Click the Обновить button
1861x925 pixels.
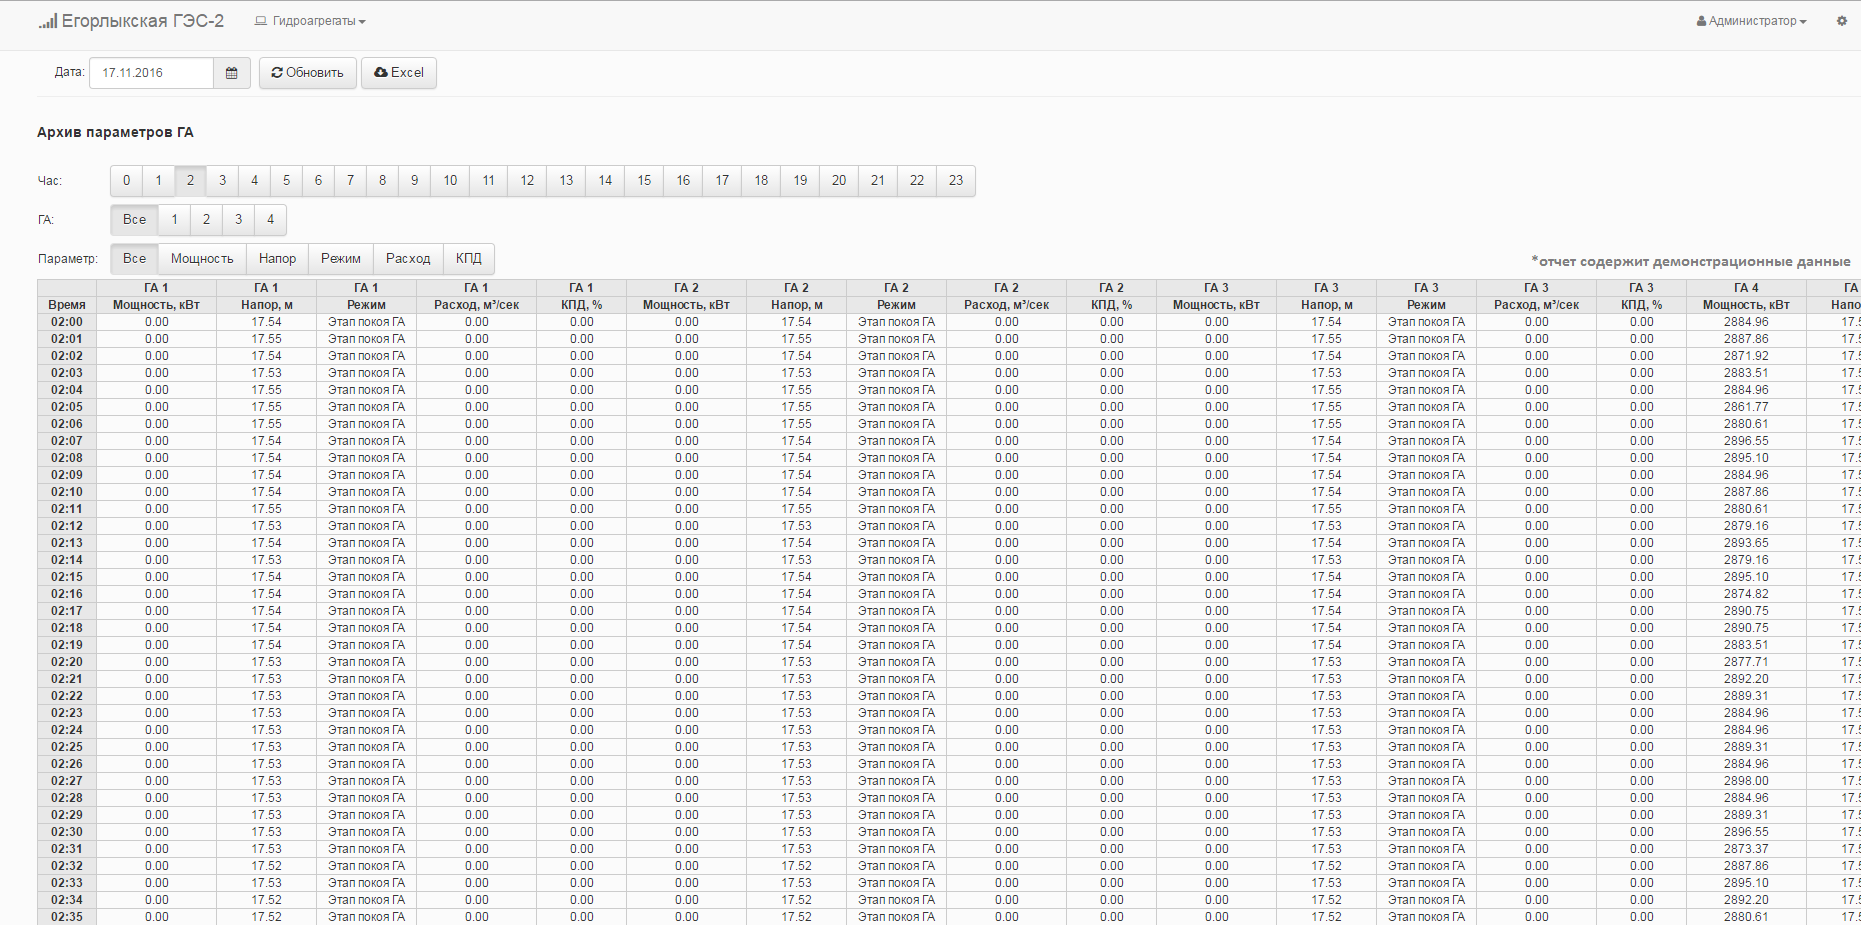pos(308,73)
